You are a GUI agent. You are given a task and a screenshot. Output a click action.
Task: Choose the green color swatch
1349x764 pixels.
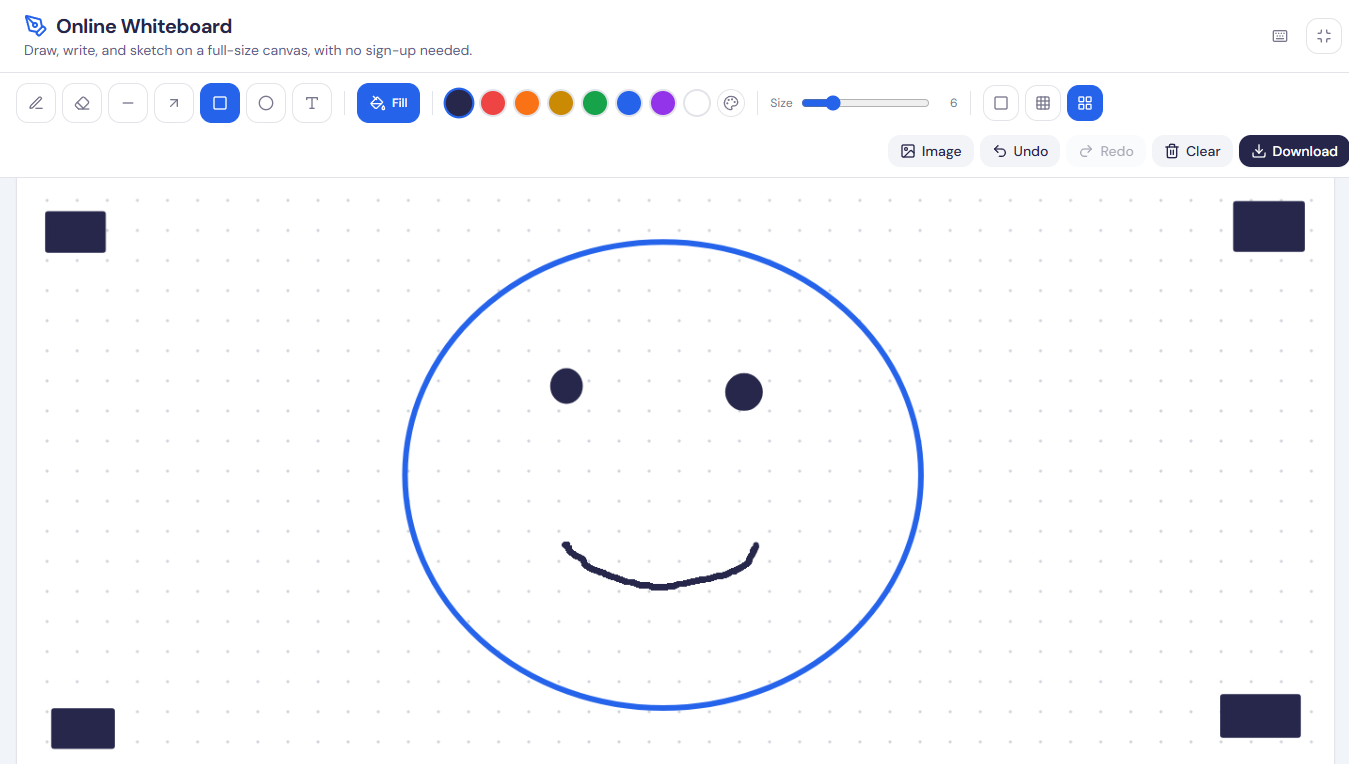click(595, 103)
